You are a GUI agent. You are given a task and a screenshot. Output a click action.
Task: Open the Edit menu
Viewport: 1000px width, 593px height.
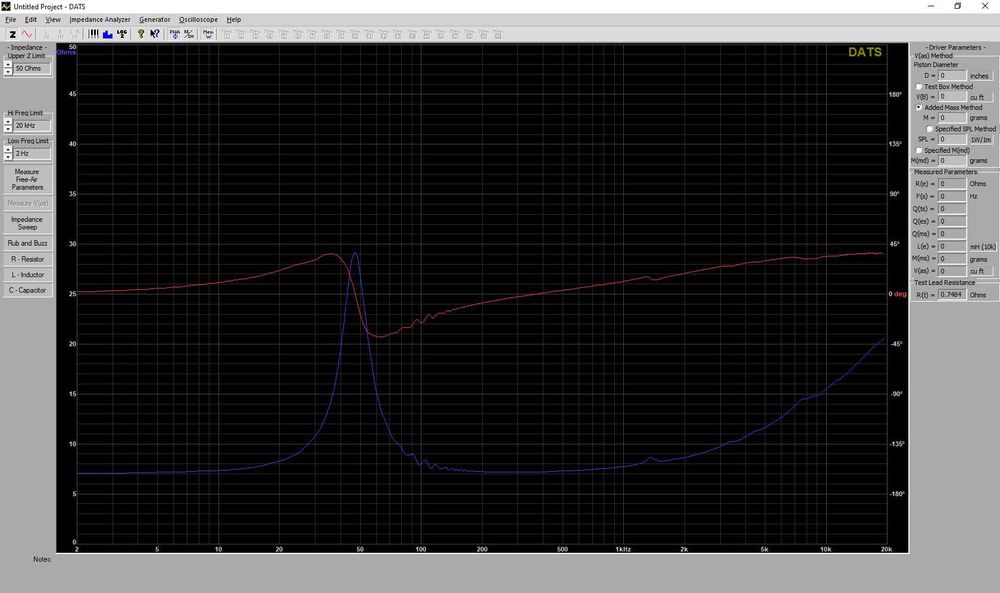31,20
